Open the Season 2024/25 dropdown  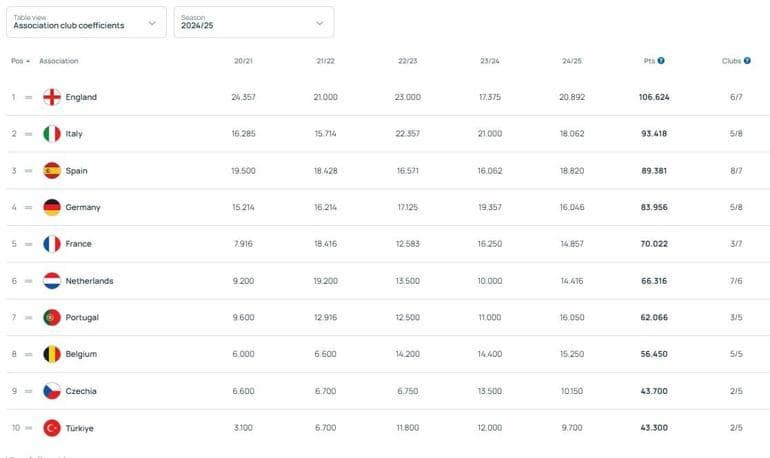pos(253,22)
